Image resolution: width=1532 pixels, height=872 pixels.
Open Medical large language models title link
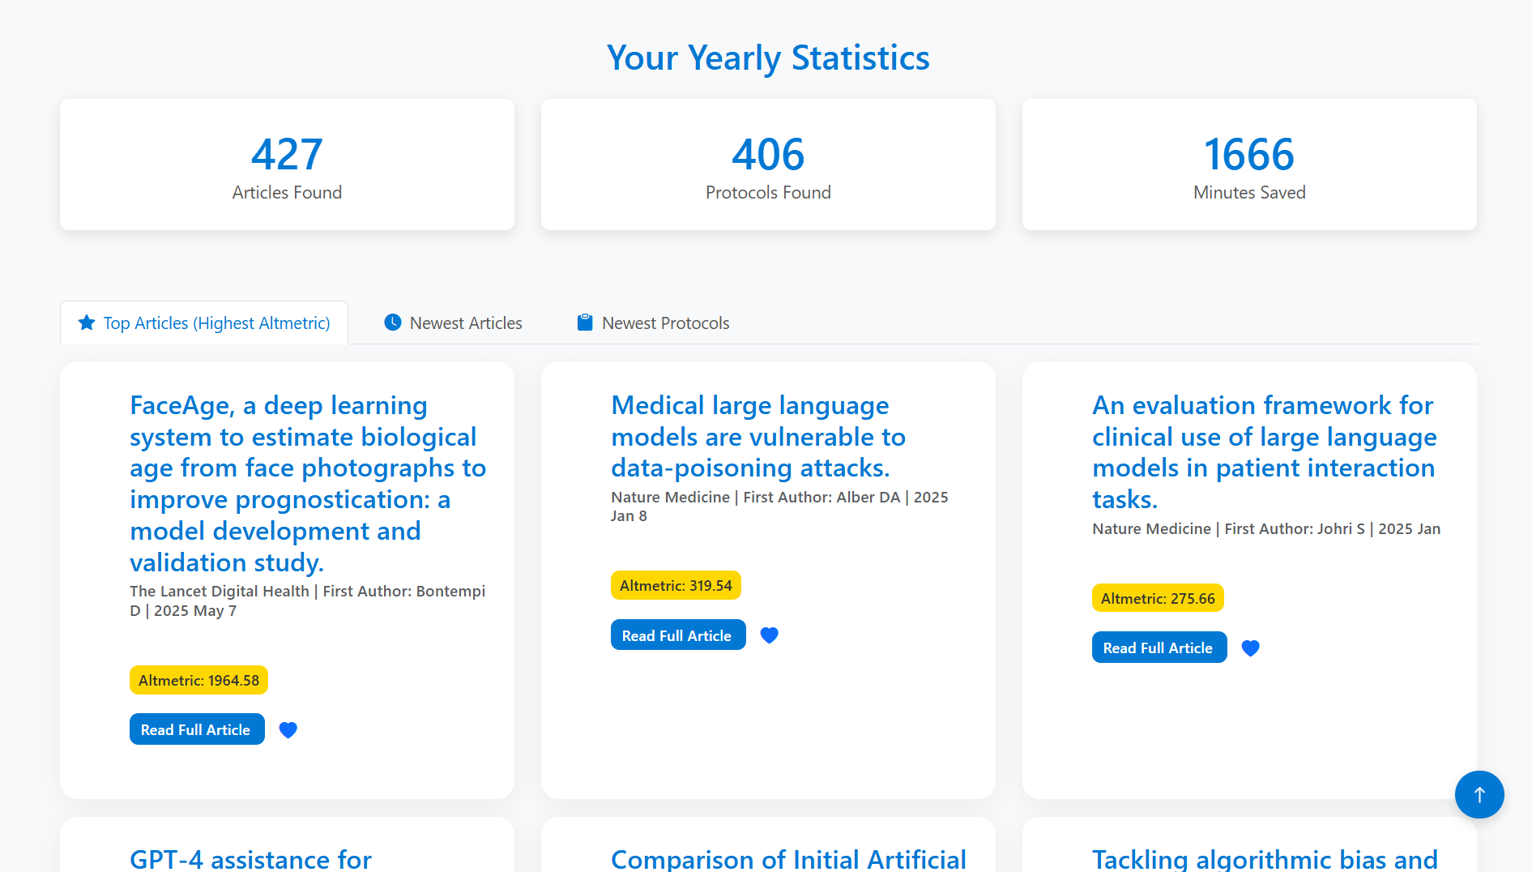pyautogui.click(x=758, y=436)
